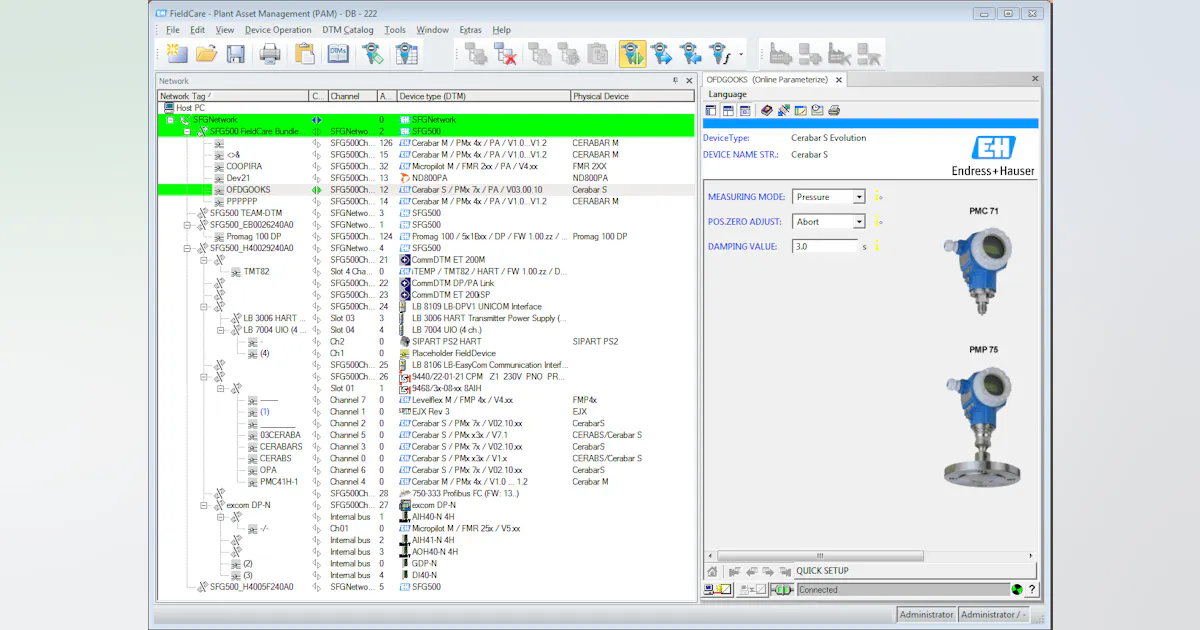Sort by Network Tag column header

point(233,96)
